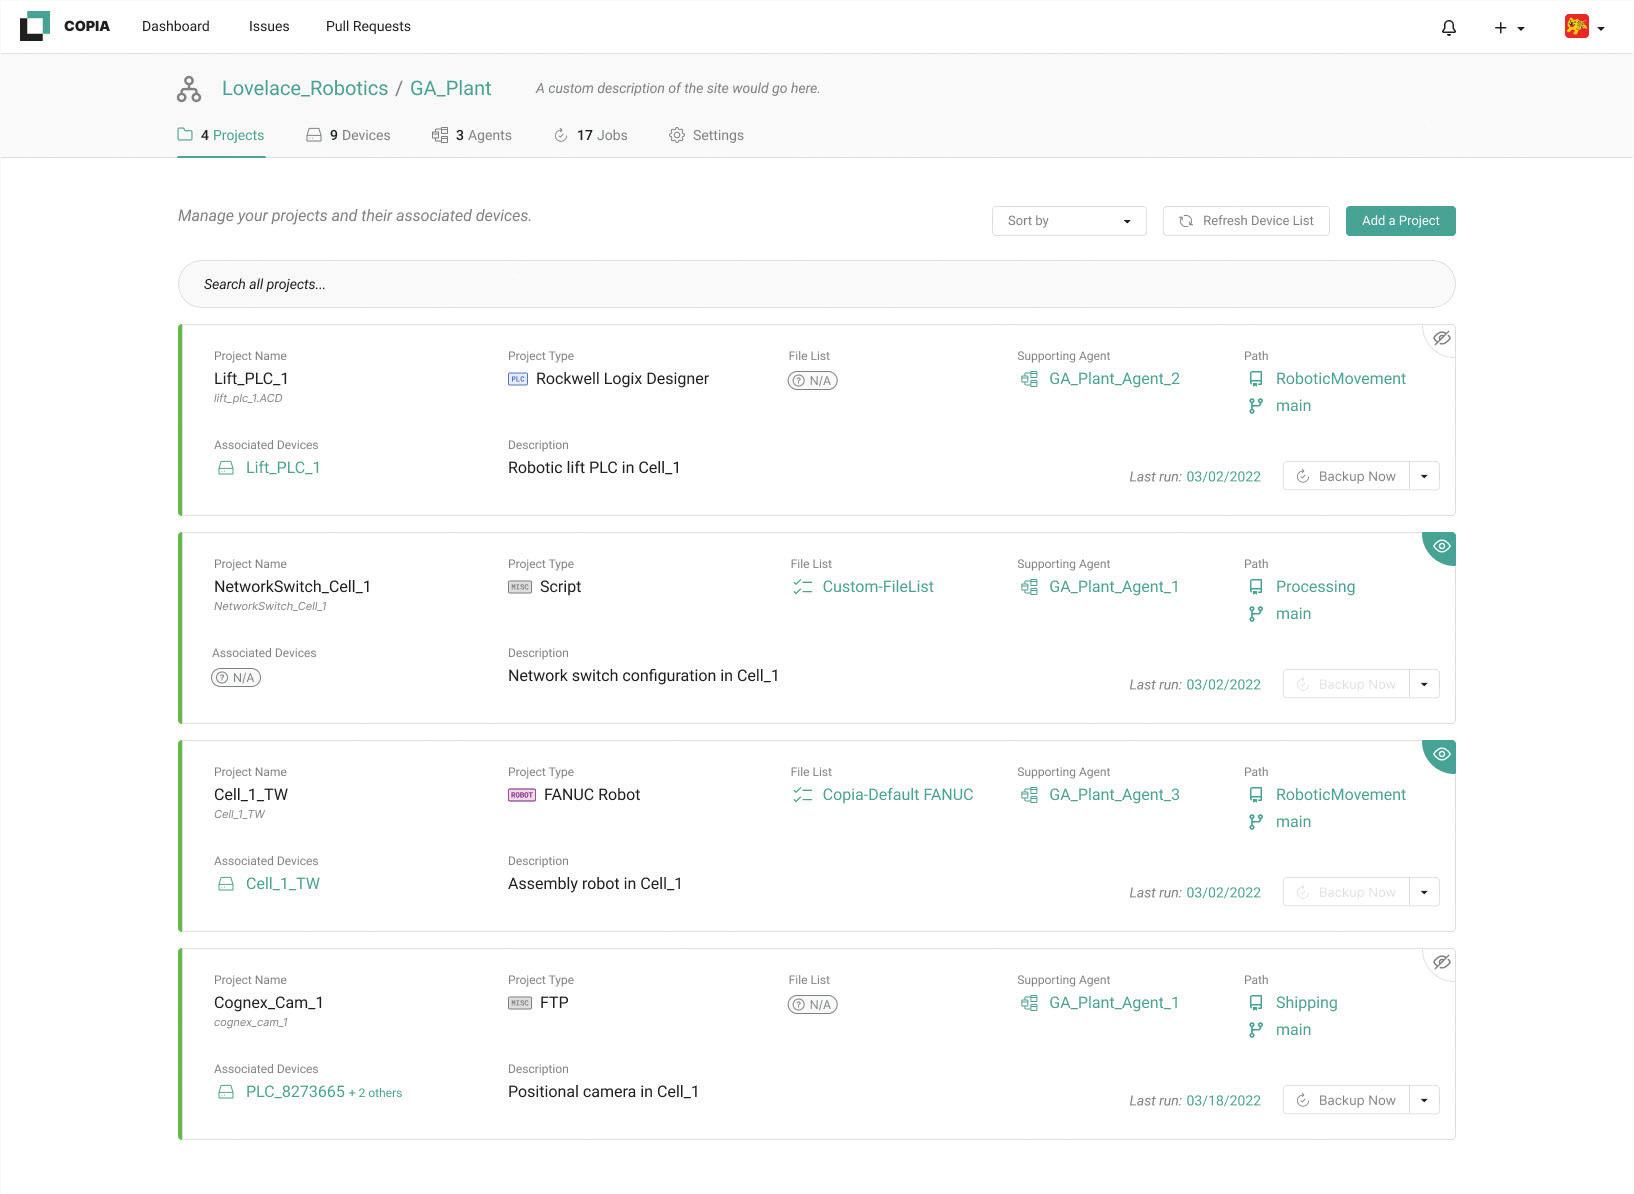Click the Copia logo icon
Viewport: 1634px width, 1194px height.
coord(35,26)
